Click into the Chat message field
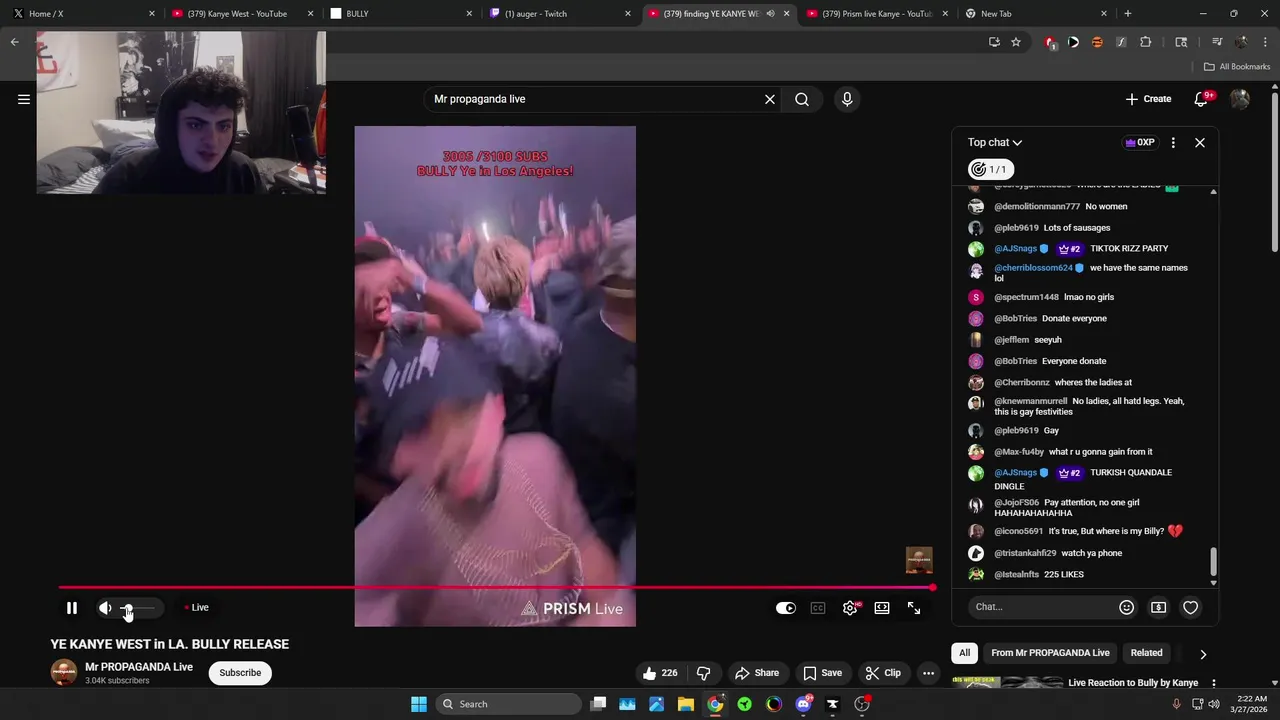 click(x=1041, y=607)
